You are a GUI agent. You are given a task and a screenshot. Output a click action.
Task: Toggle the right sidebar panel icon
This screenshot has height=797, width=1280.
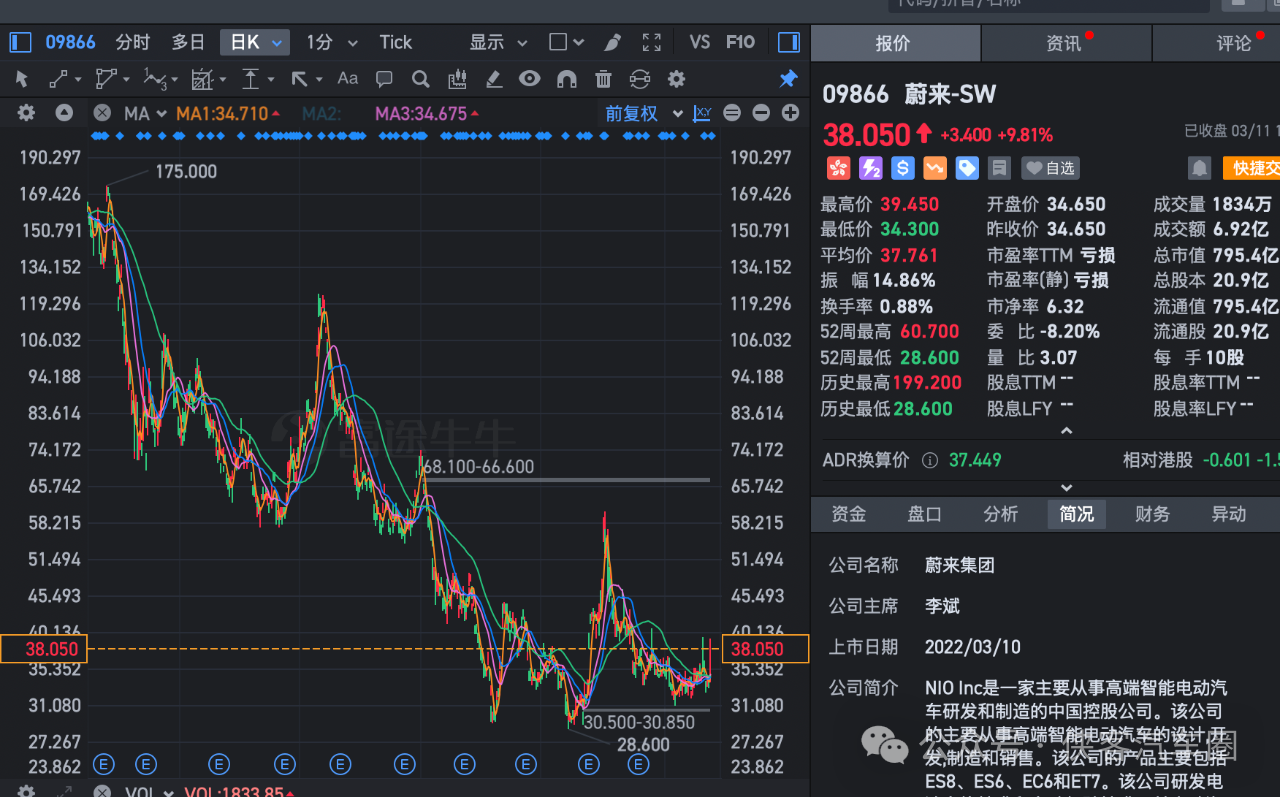(x=789, y=42)
